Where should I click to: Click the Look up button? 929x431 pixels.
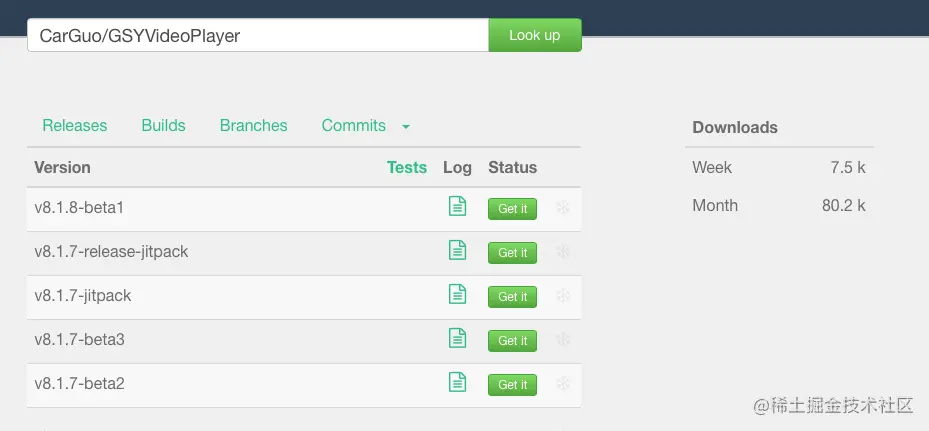535,35
